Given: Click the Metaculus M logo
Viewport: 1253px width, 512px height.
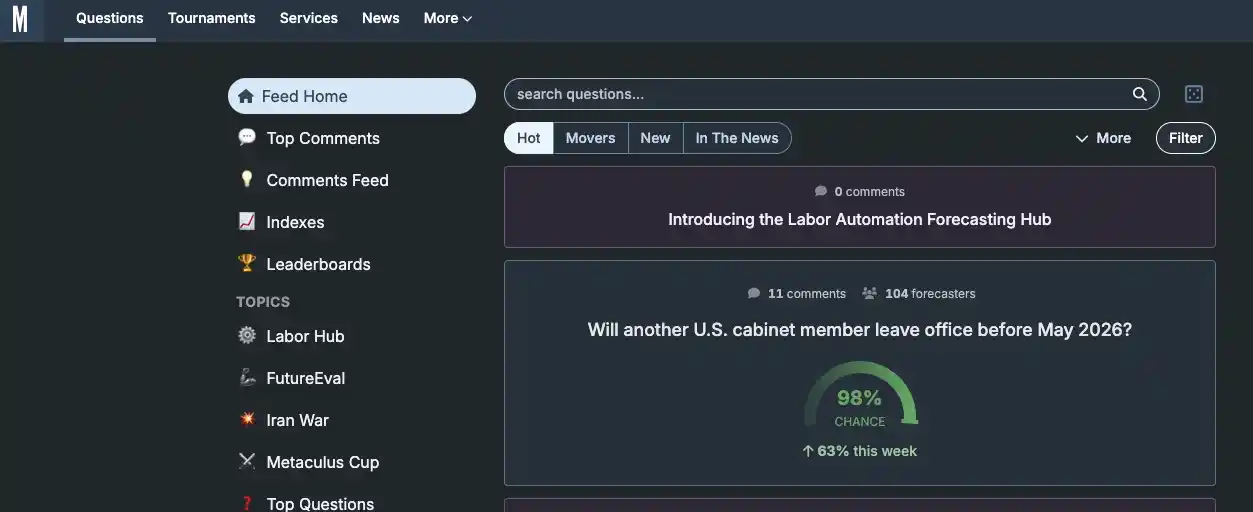Looking at the screenshot, I should (20, 19).
